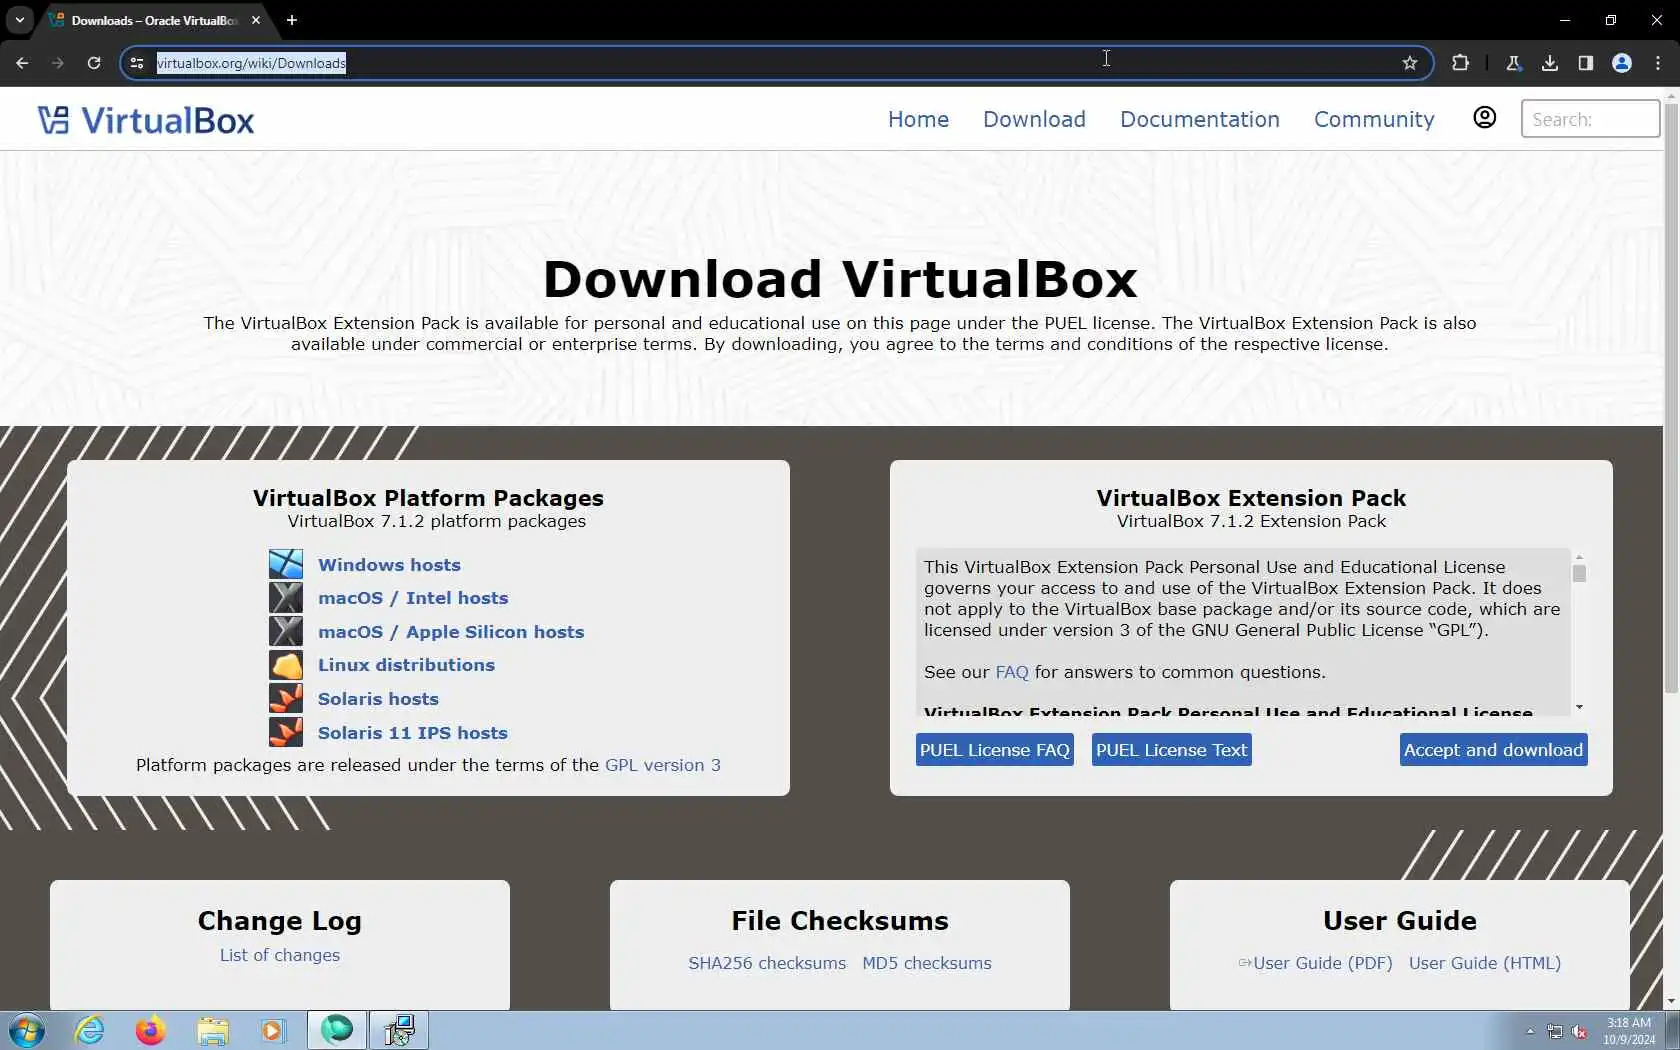Select the Downloads – Oracle VirtualBox tab
The width and height of the screenshot is (1680, 1050).
click(x=155, y=20)
